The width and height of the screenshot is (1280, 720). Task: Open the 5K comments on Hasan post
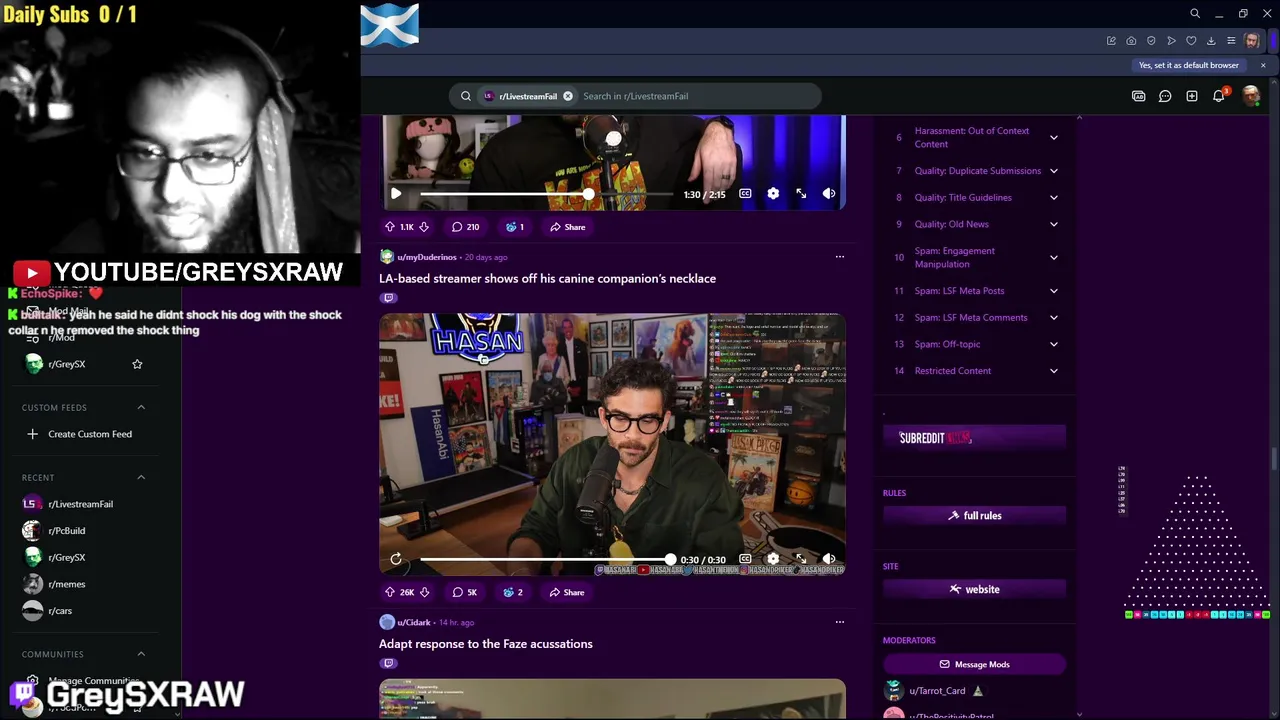[x=465, y=592]
